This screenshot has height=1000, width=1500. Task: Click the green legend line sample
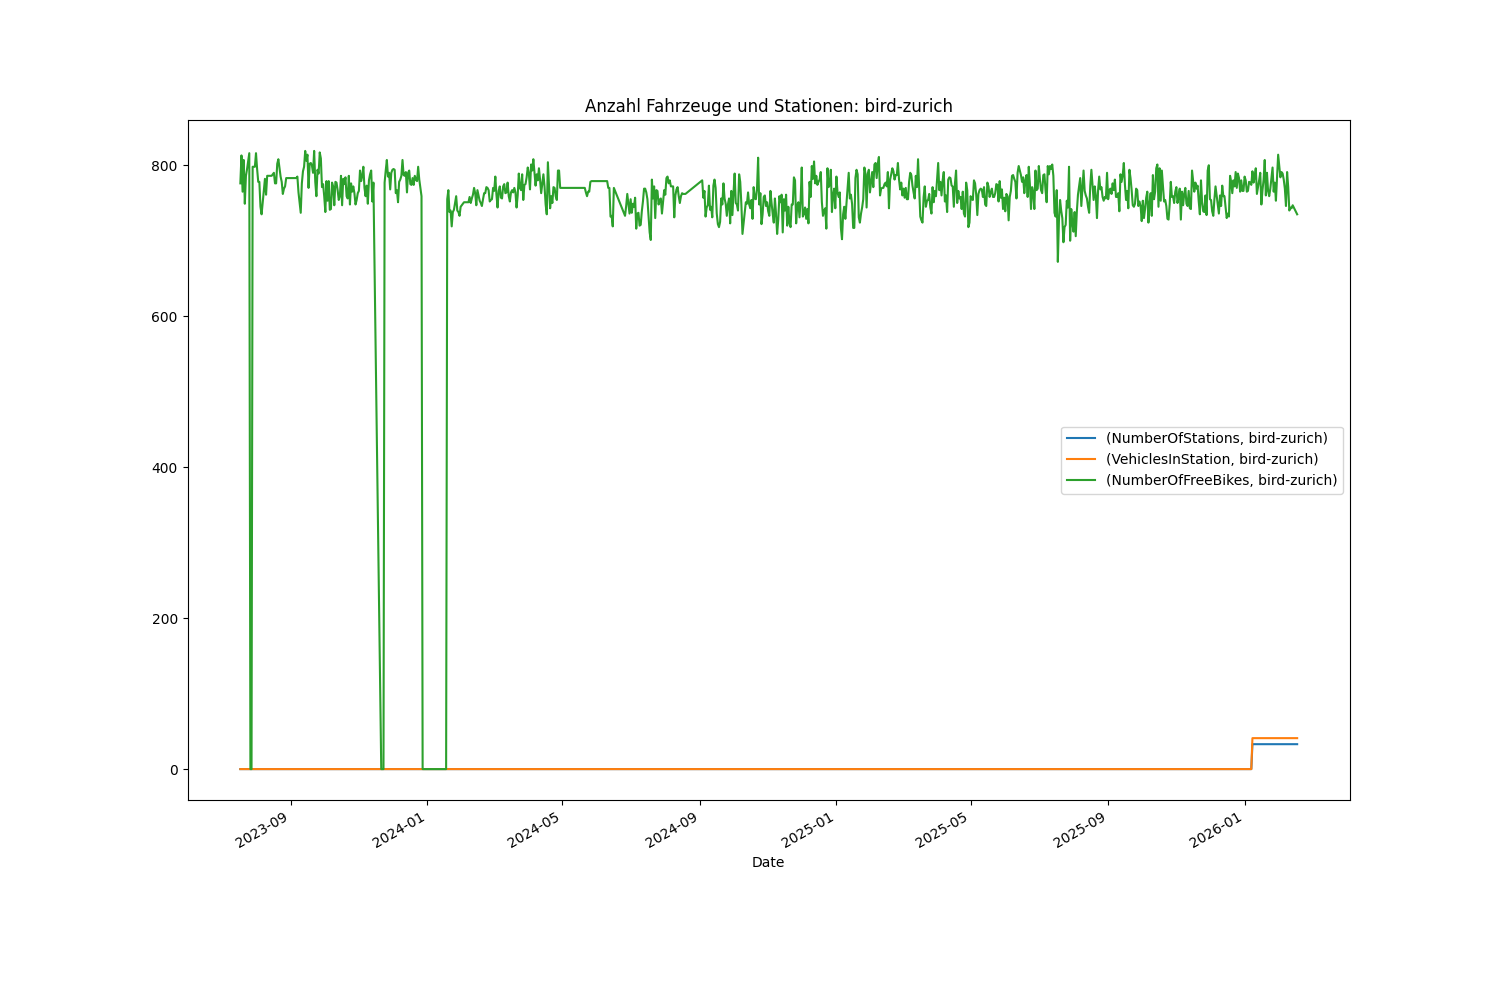(x=1081, y=480)
